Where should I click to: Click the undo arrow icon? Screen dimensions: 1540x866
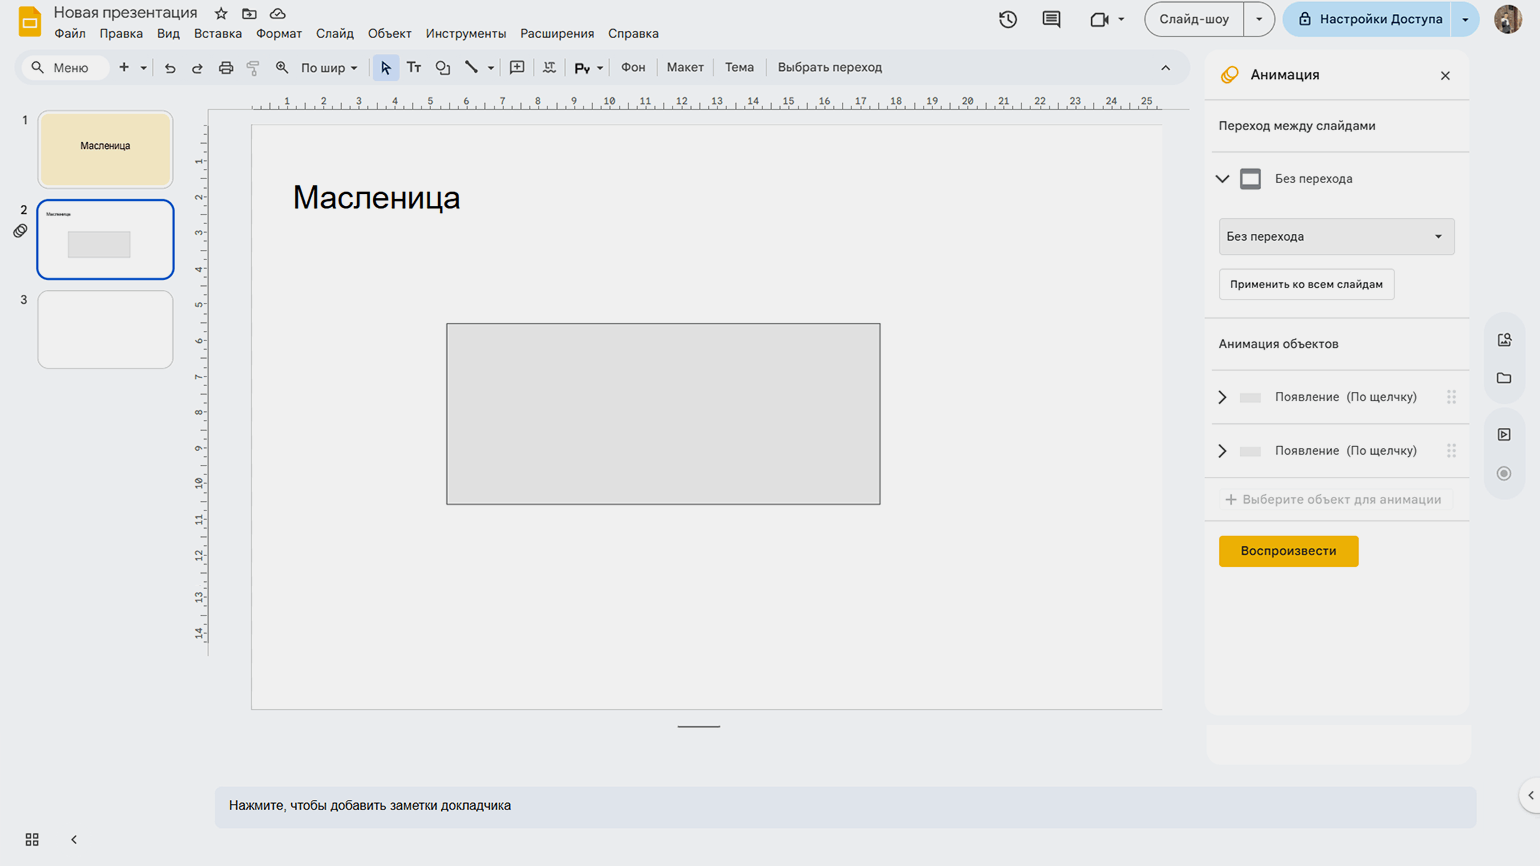(x=170, y=68)
